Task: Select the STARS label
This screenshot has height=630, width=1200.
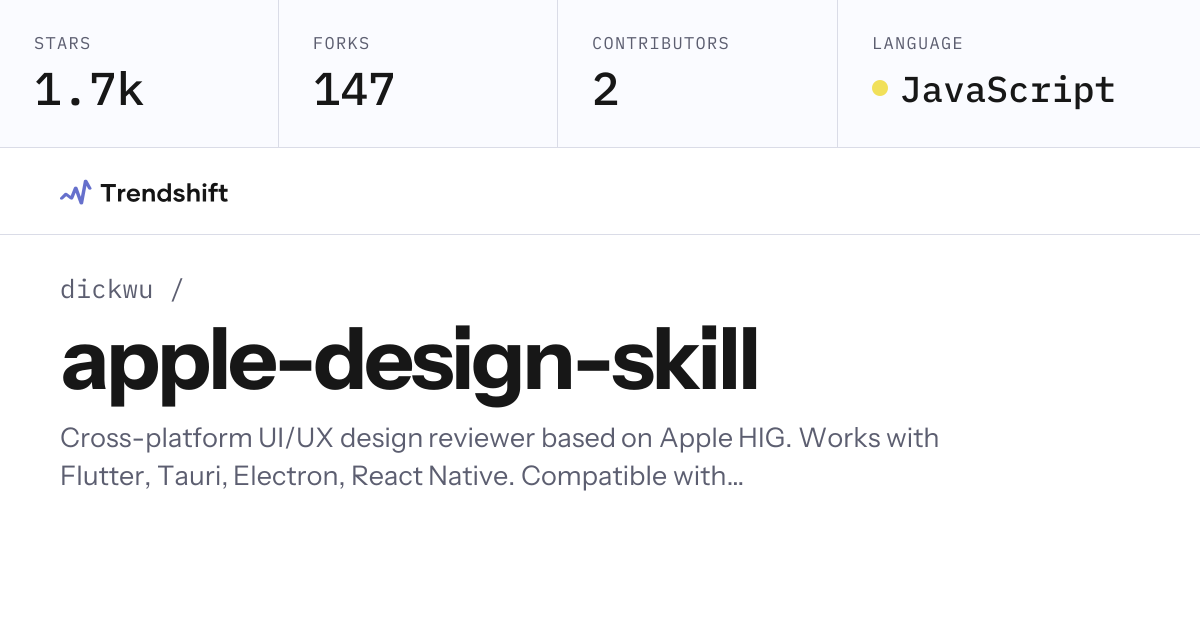Action: click(62, 44)
